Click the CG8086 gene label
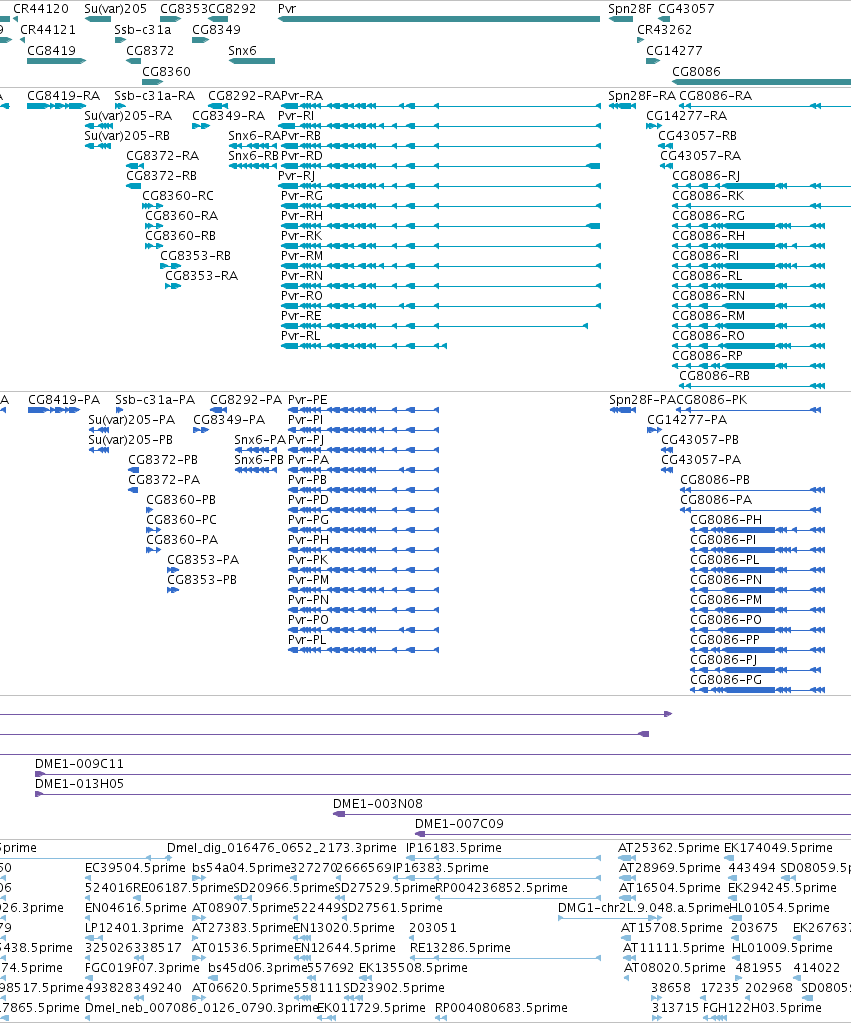 pyautogui.click(x=696, y=71)
